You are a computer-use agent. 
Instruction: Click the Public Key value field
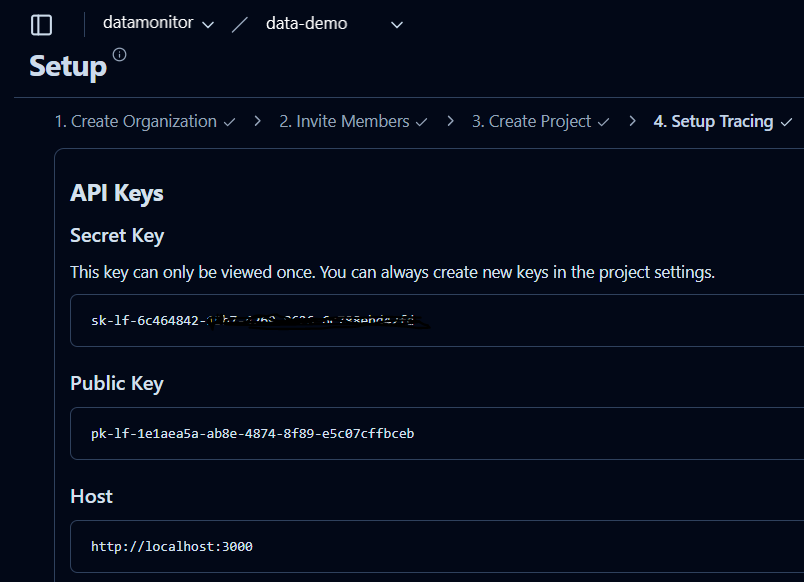click(437, 434)
